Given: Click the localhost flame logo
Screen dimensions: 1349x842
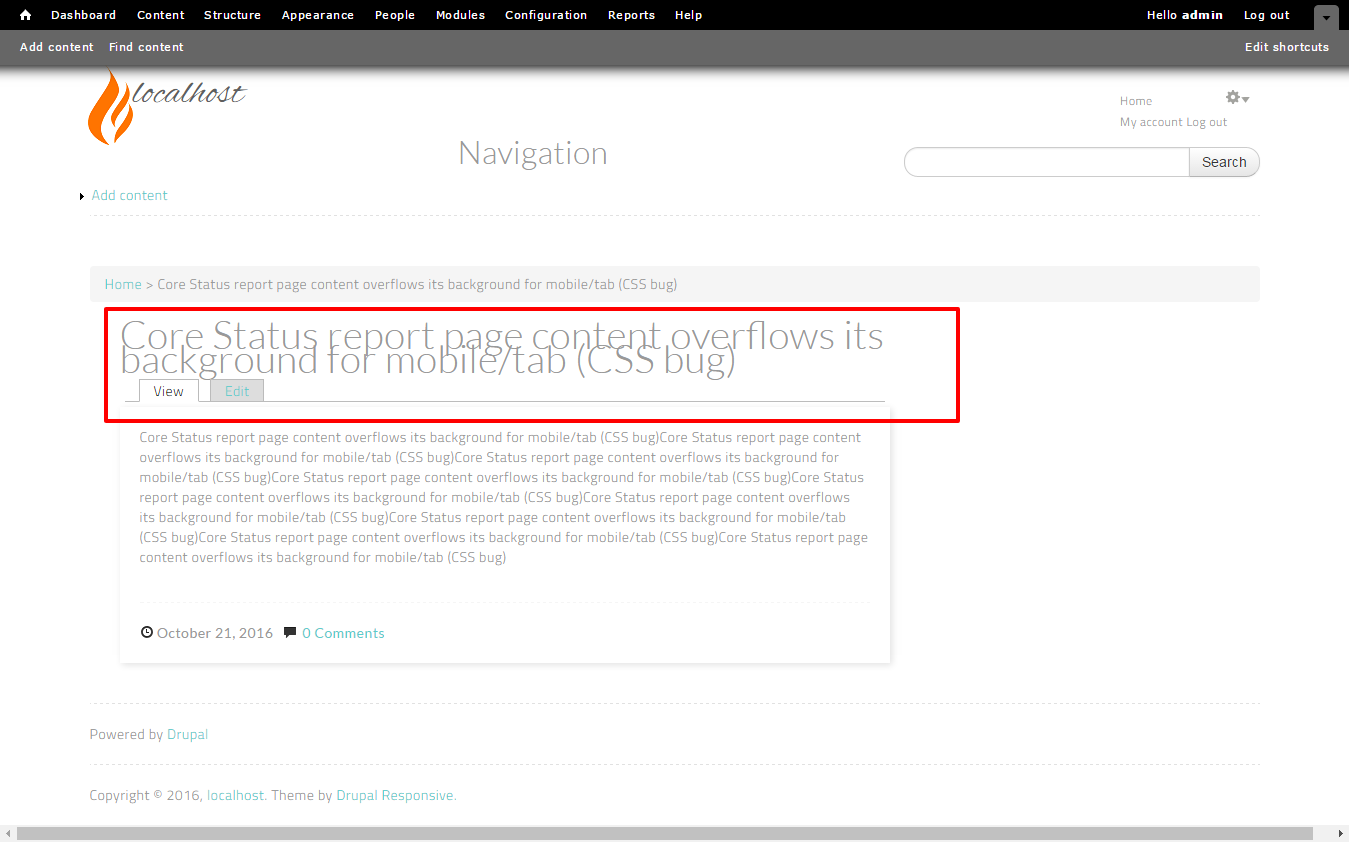Looking at the screenshot, I should 111,106.
